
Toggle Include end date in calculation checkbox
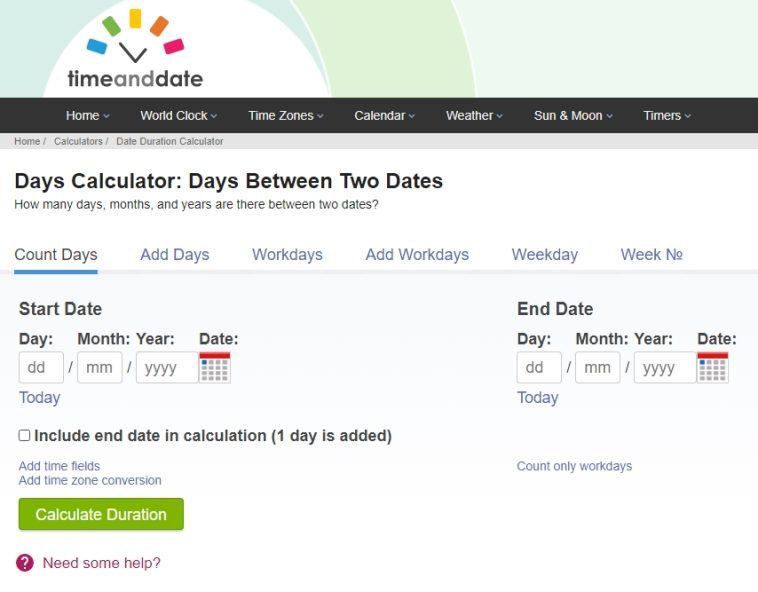[x=24, y=435]
